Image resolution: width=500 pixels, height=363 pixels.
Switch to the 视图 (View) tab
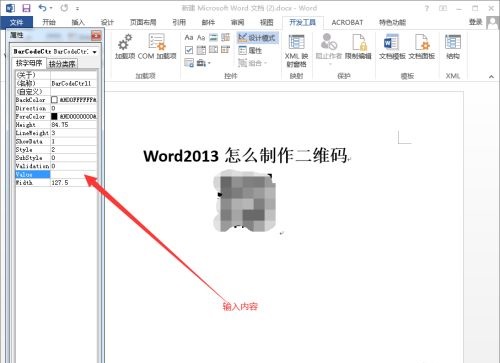(x=266, y=22)
